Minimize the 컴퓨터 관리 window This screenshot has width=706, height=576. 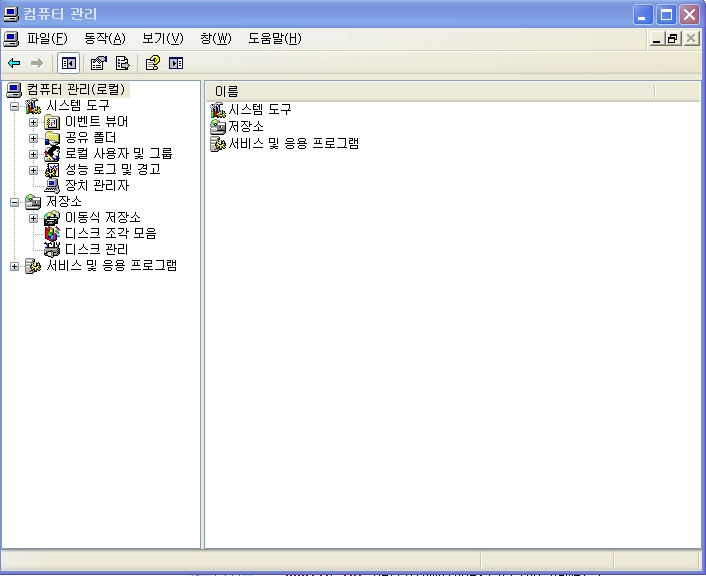click(643, 15)
